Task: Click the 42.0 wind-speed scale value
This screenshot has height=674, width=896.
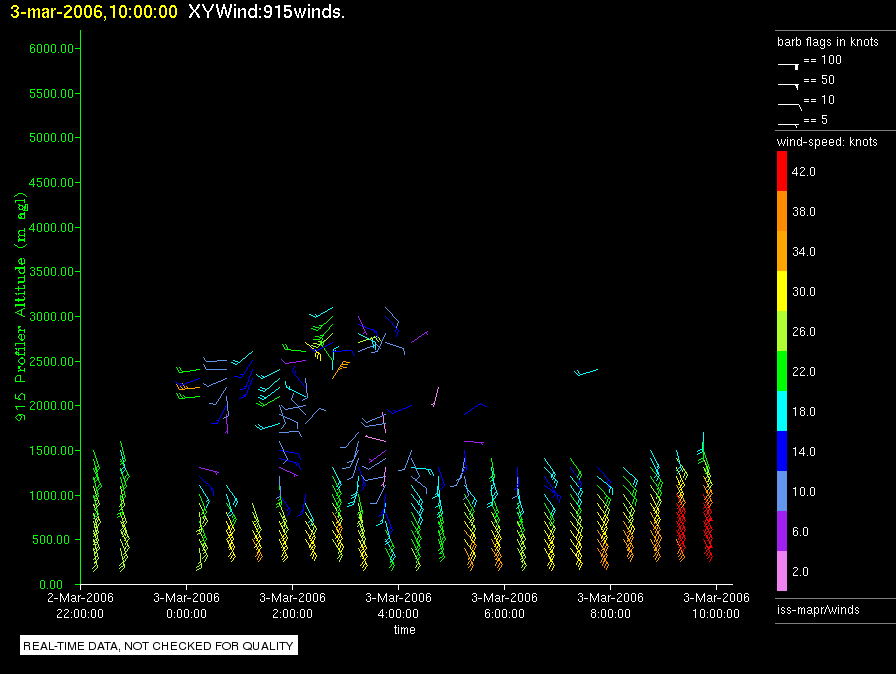Action: point(803,171)
